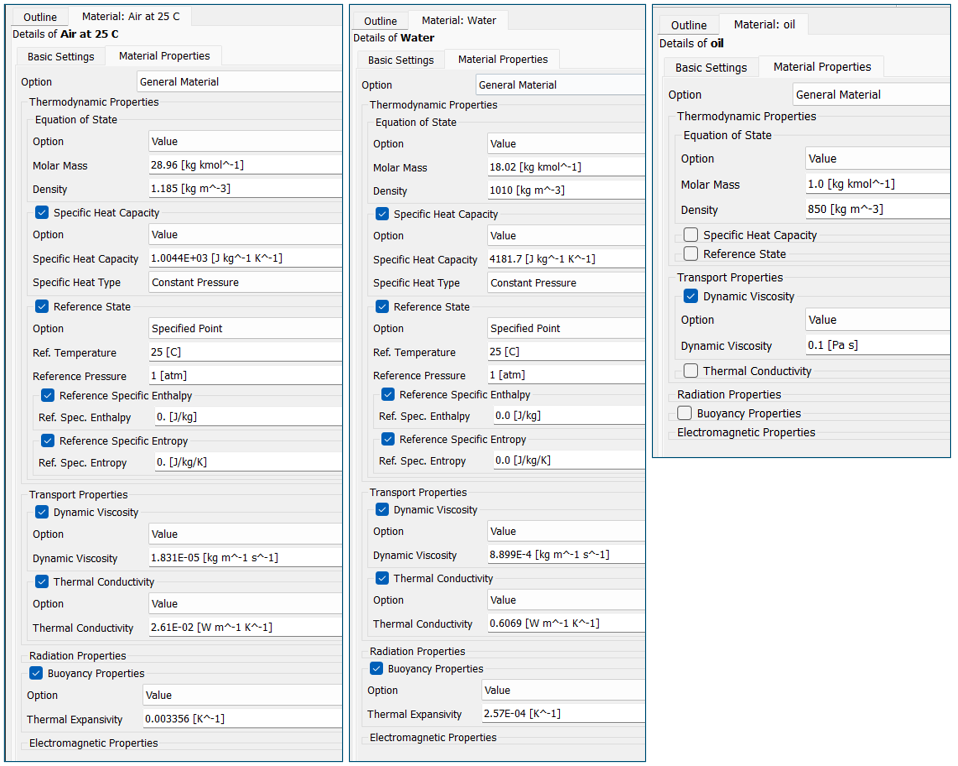Viewport: 958px width, 766px height.
Task: Select Basic Settings tab in Water panel
Action: coord(400,60)
